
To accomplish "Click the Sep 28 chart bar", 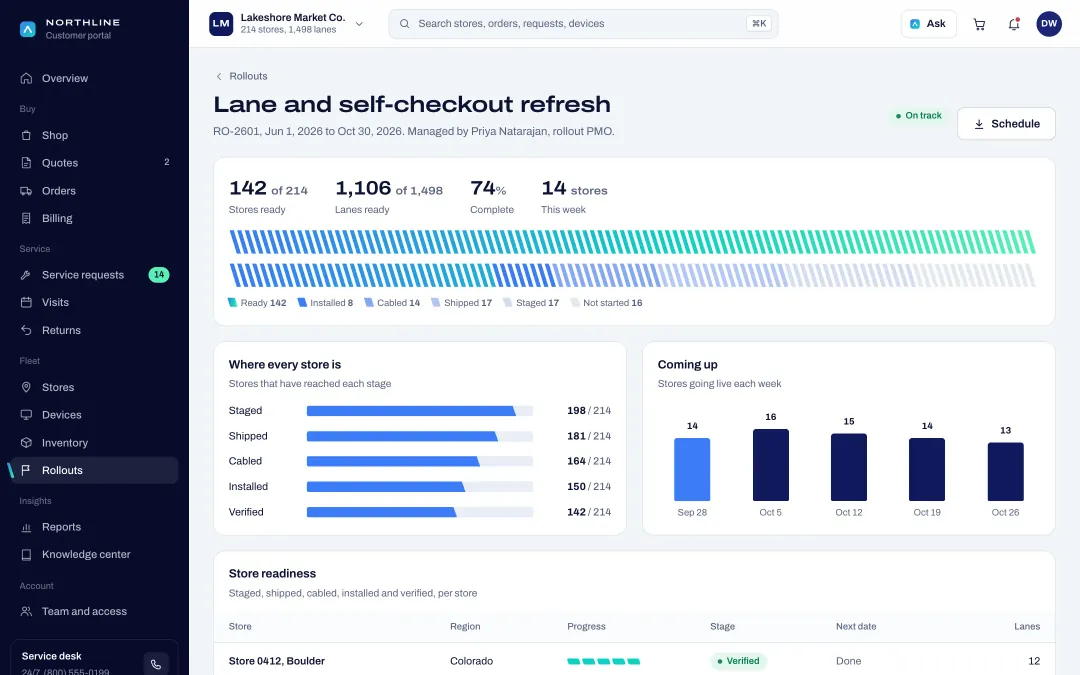I will tap(692, 470).
